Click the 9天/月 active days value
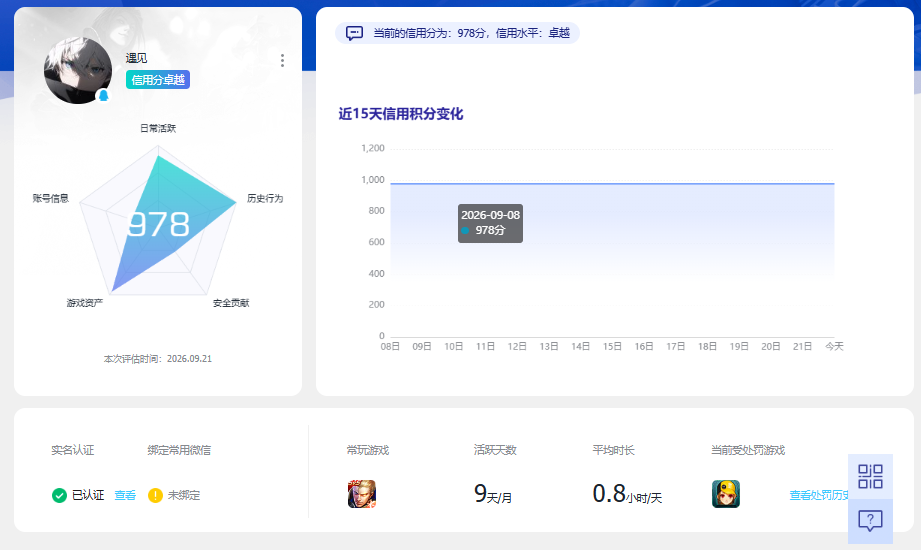Viewport: 921px width, 550px height. click(493, 494)
